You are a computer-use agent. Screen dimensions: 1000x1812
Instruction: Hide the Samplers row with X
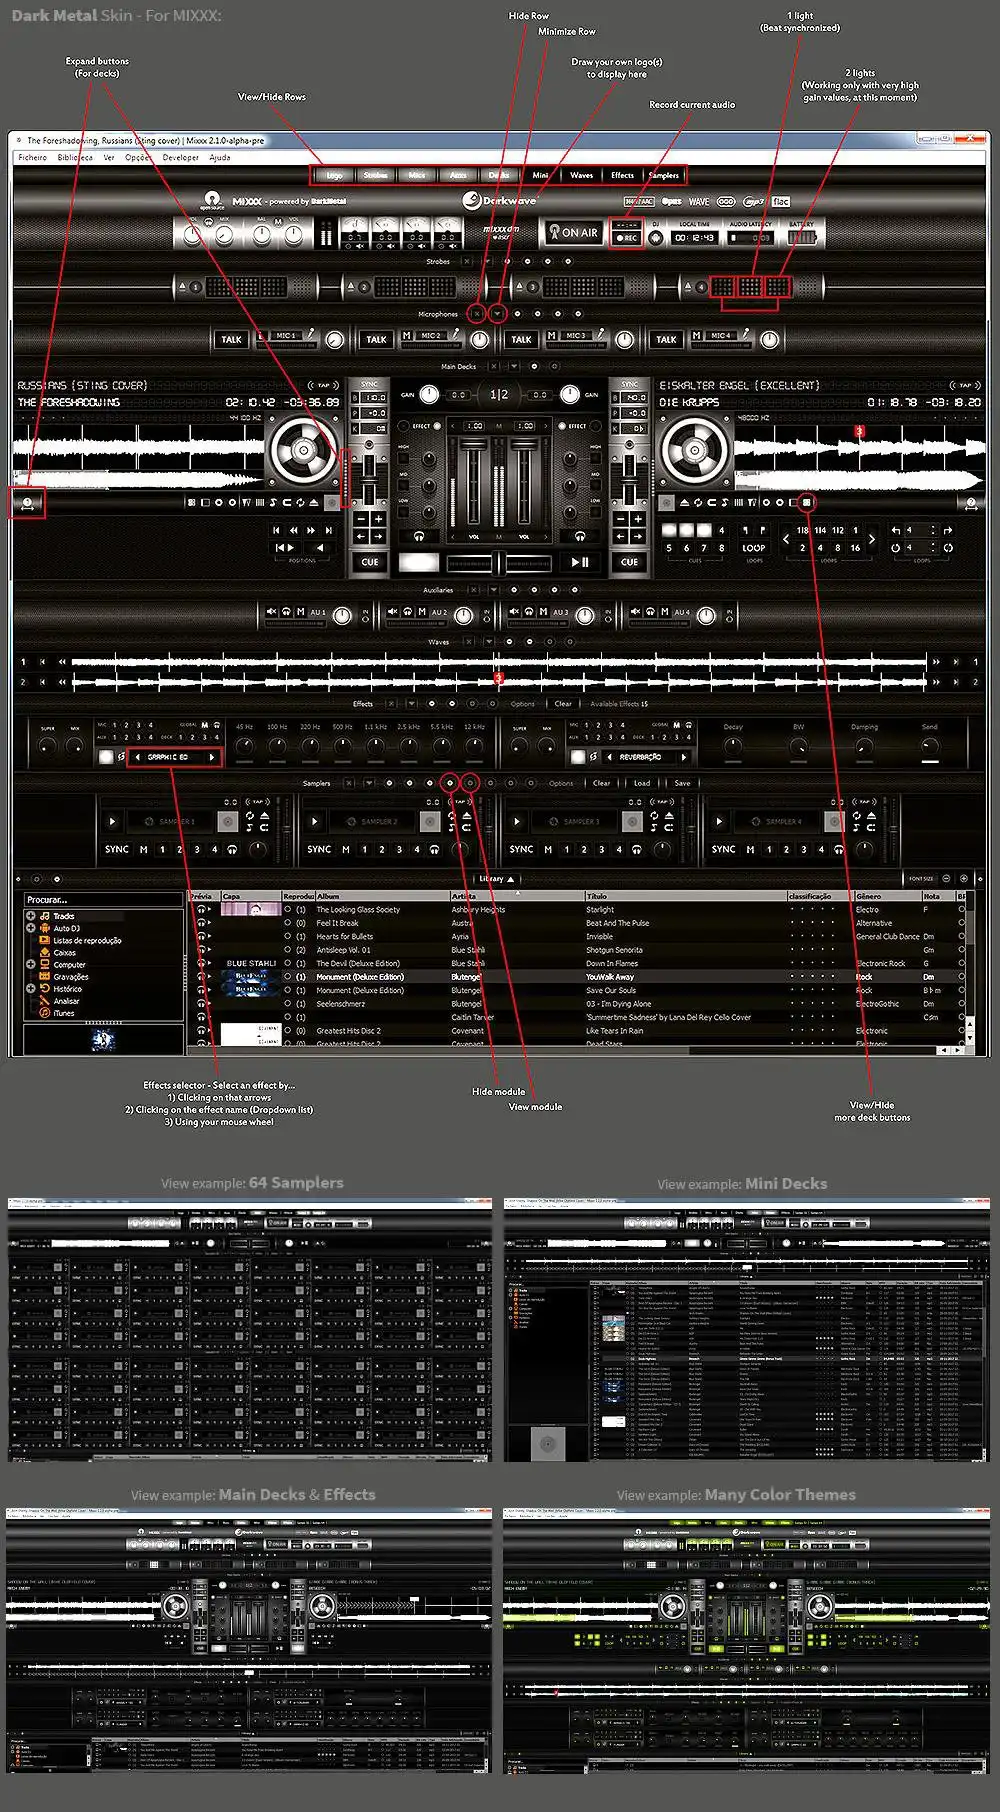pos(348,783)
